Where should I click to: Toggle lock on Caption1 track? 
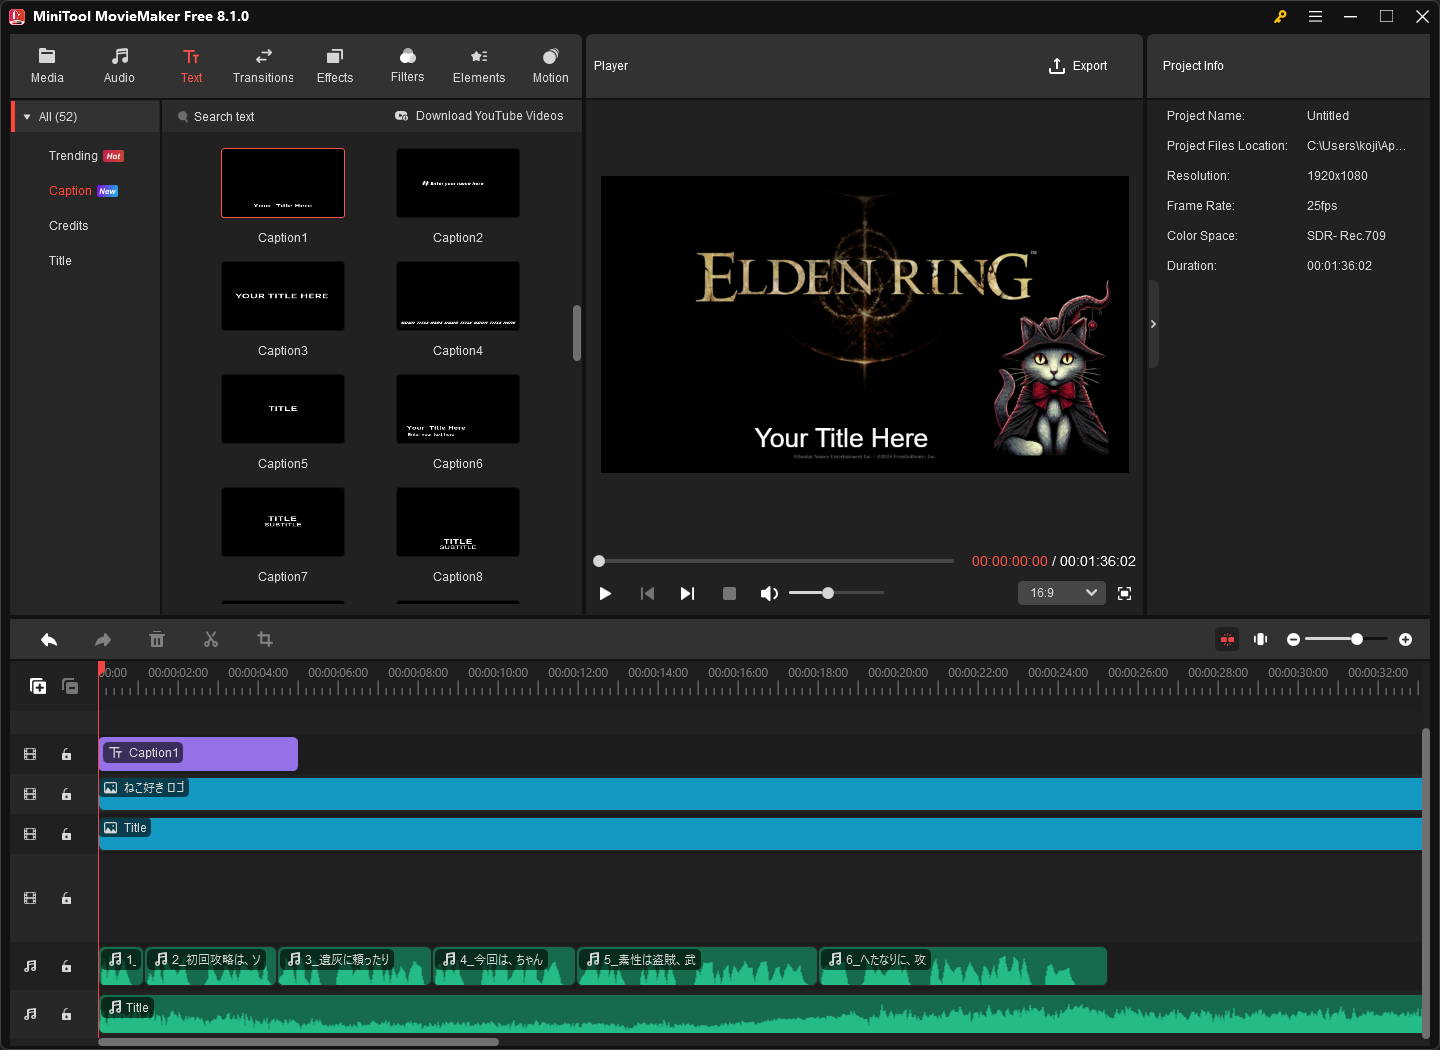(66, 754)
